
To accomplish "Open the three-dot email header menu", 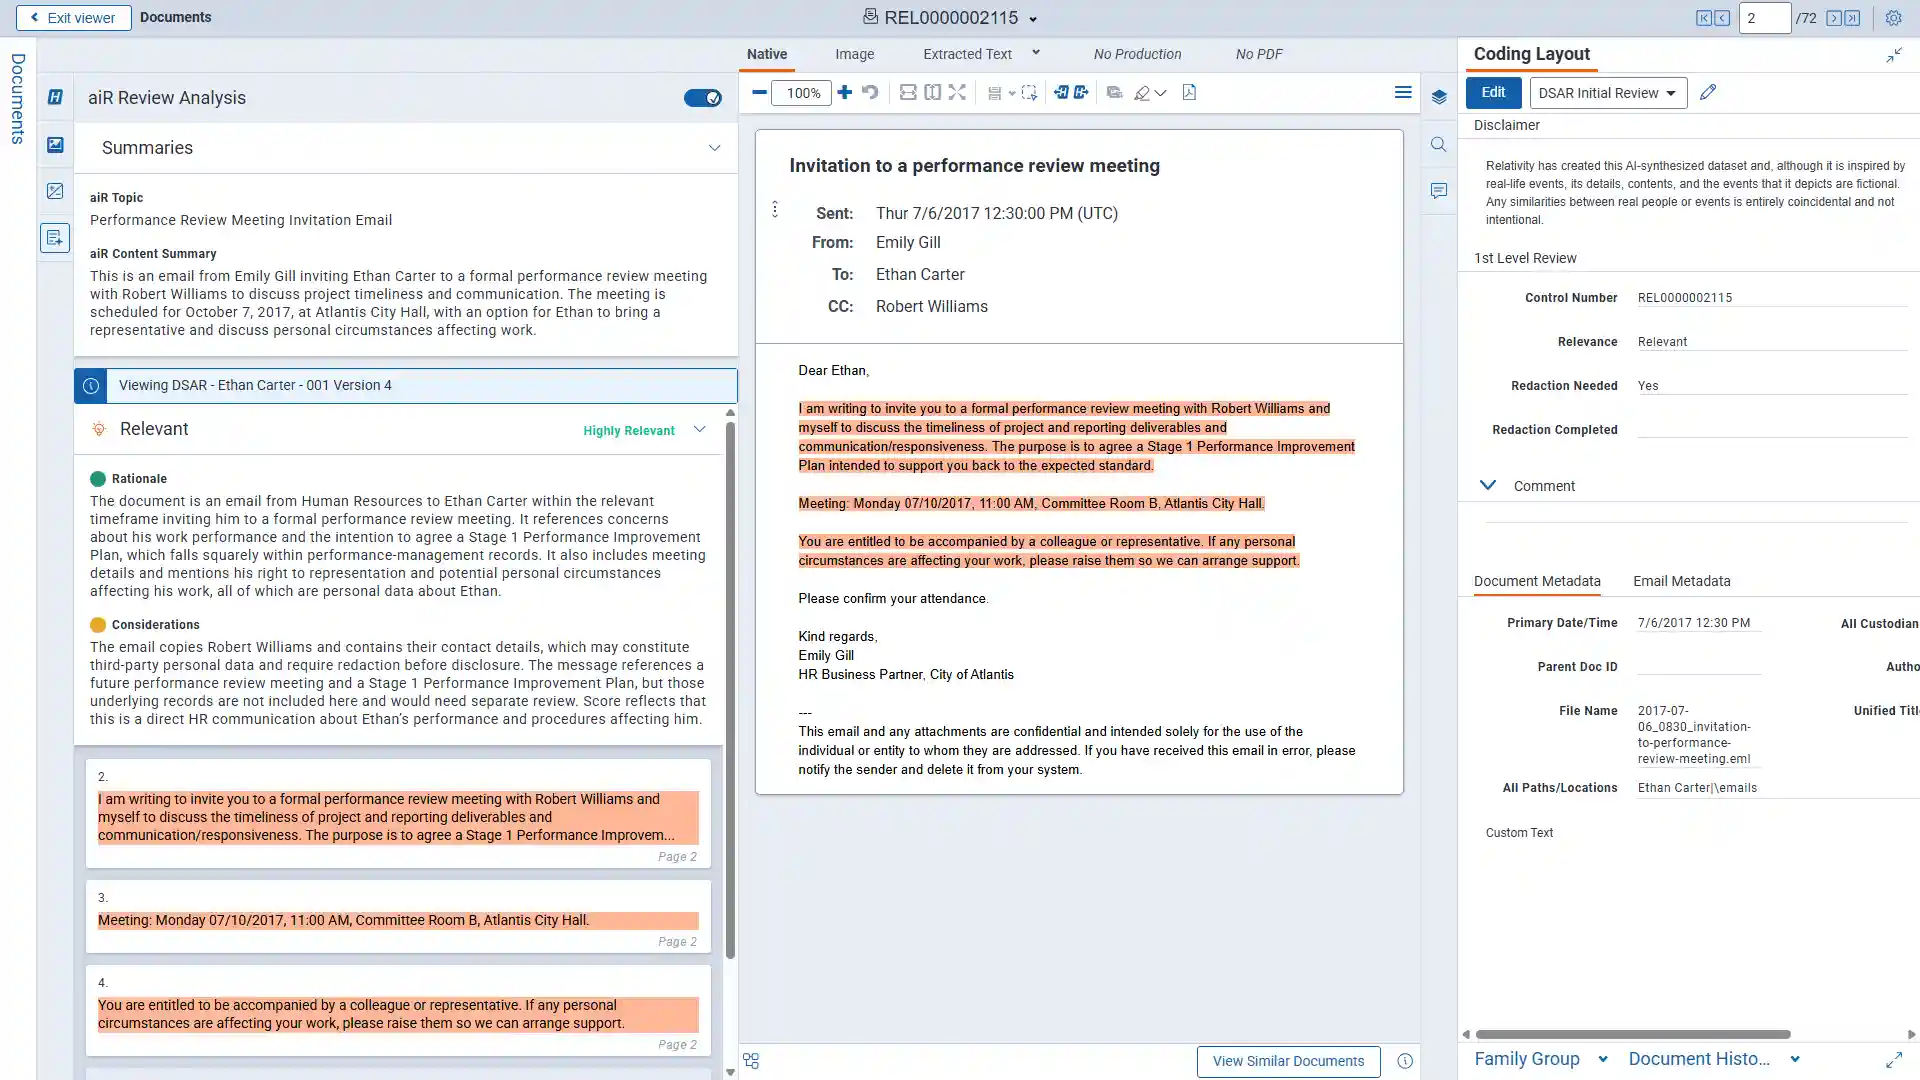I will tap(775, 209).
